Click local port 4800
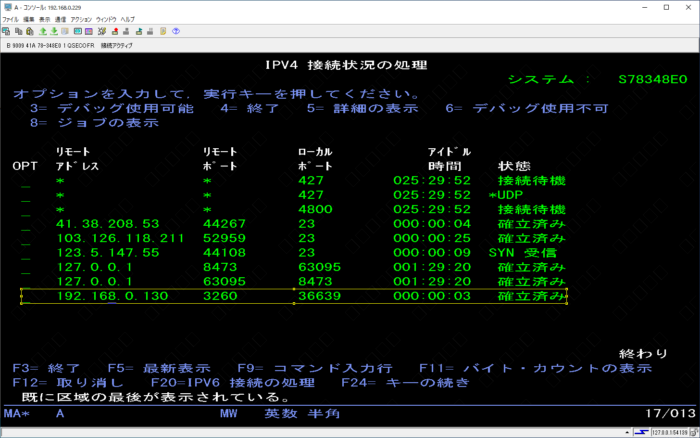 coord(315,209)
